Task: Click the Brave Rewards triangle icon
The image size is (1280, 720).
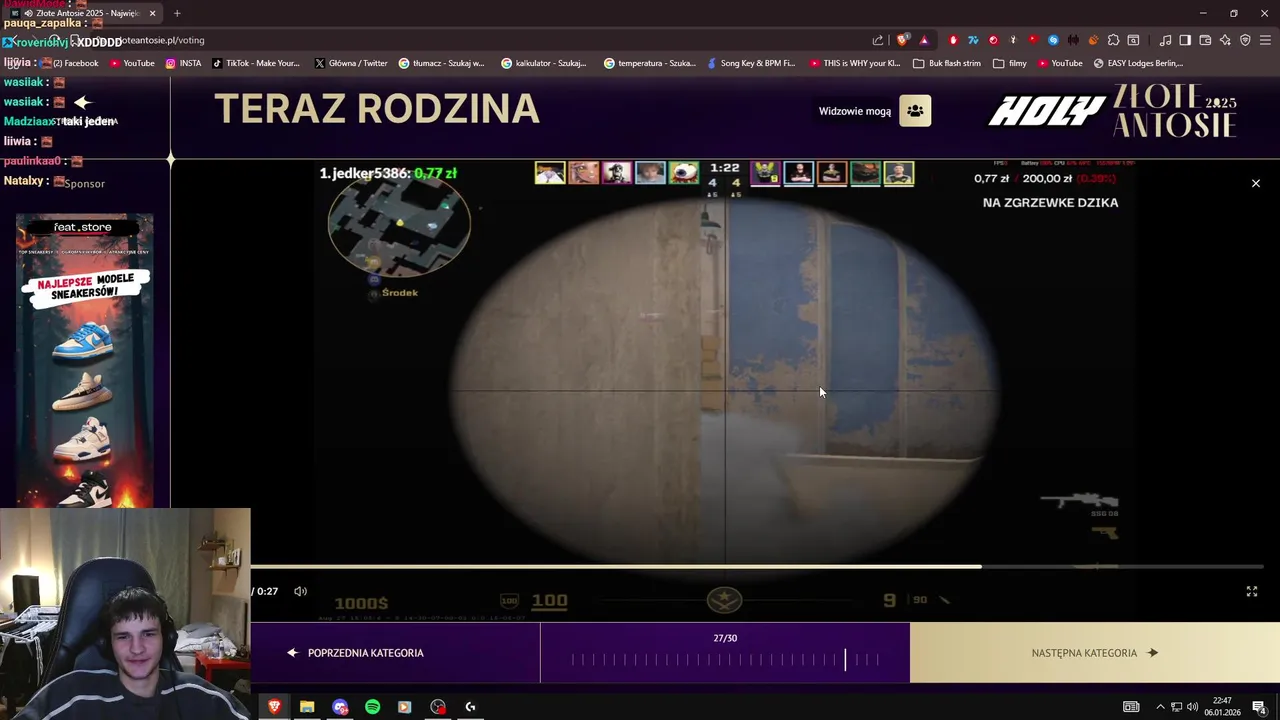Action: tap(924, 40)
